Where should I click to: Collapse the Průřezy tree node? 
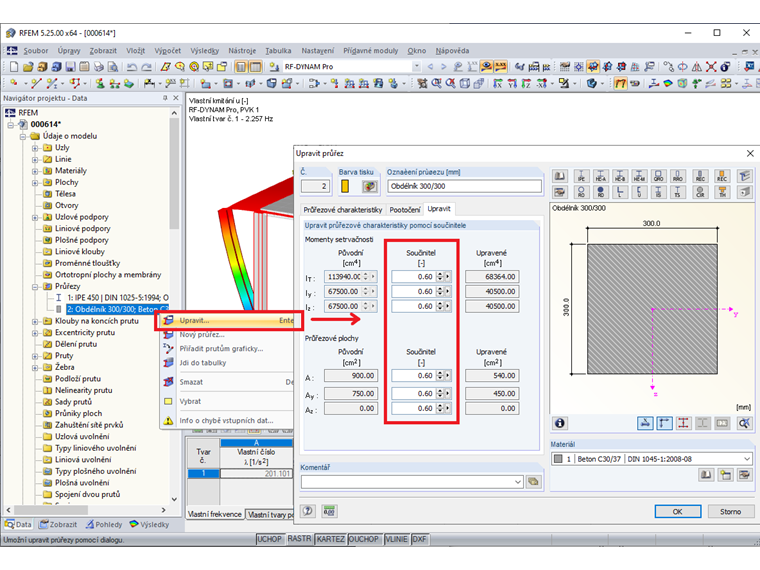35,286
